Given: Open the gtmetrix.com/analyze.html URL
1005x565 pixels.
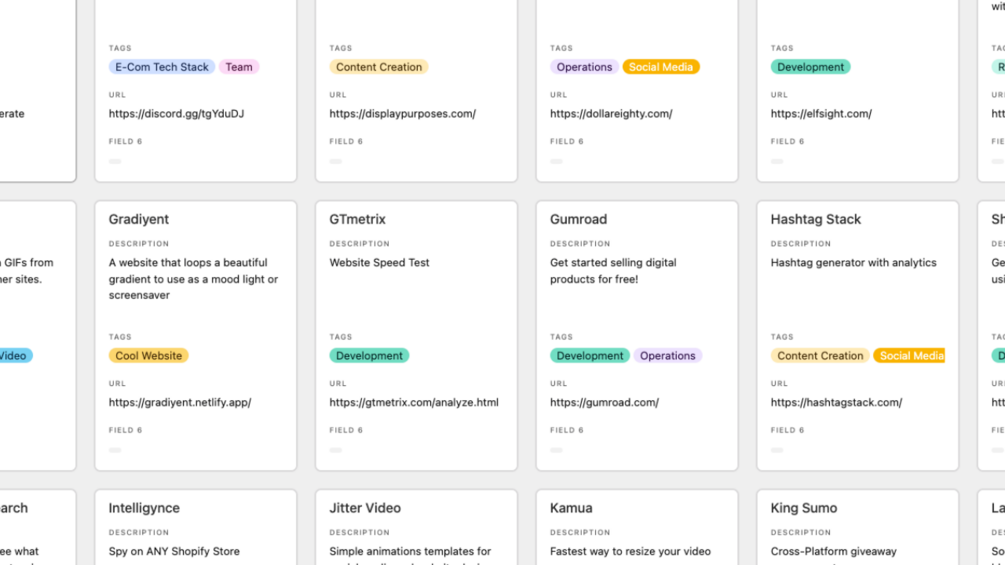Looking at the screenshot, I should [x=414, y=403].
